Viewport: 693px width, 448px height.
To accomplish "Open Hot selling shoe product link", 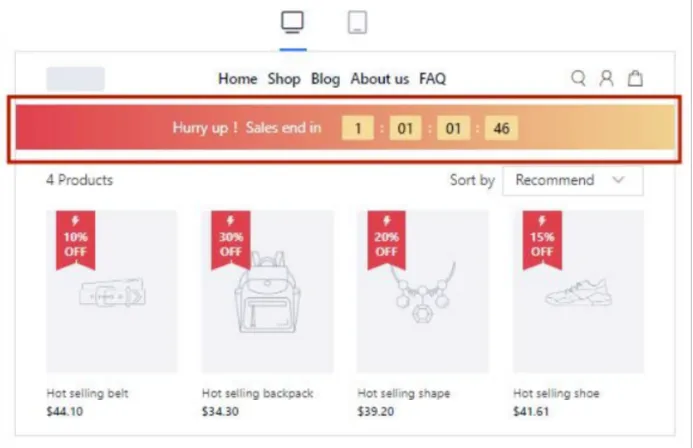I will [x=556, y=393].
